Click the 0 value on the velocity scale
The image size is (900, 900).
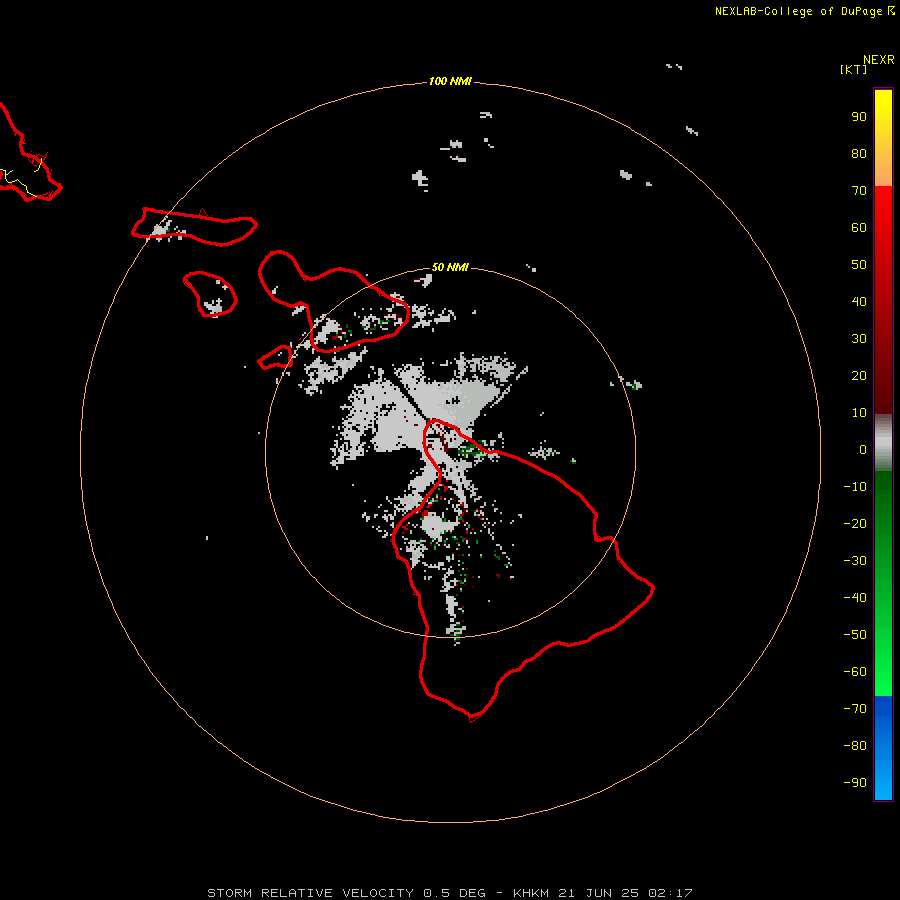pyautogui.click(x=863, y=449)
